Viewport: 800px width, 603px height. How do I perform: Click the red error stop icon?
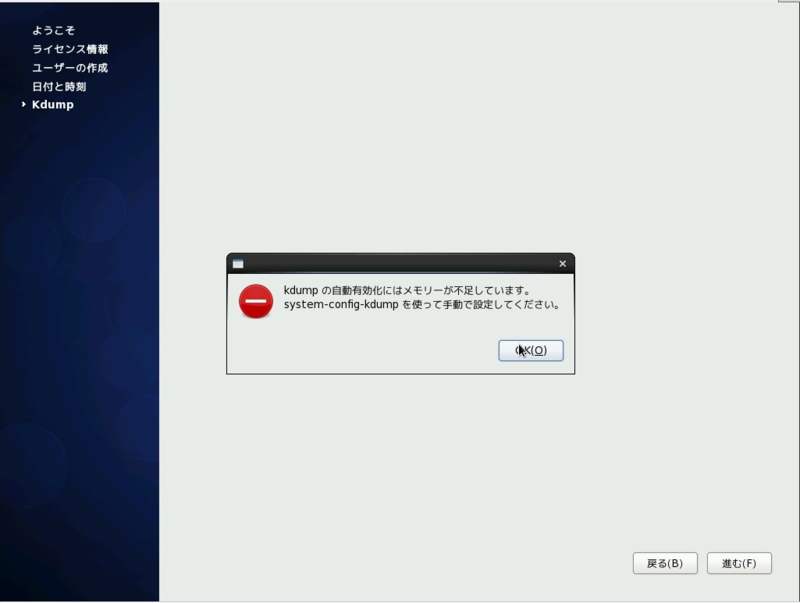(256, 301)
